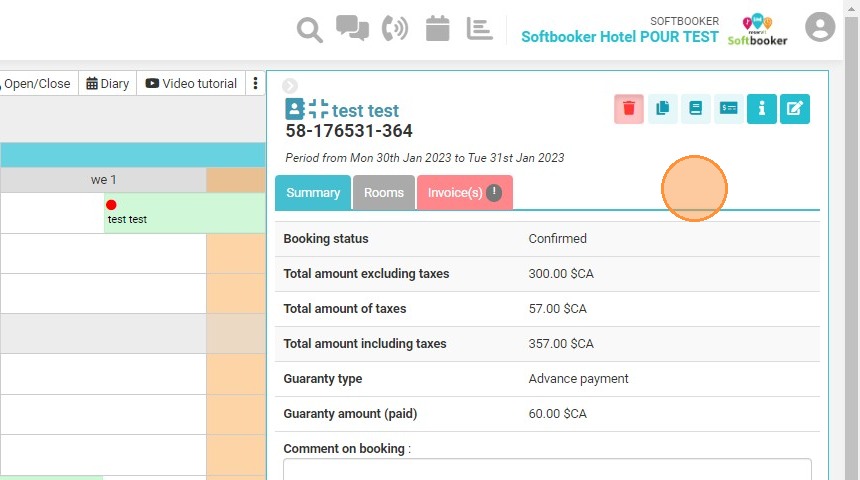Edit booking with pencil icon
Screen dimensions: 860x480
tap(795, 109)
